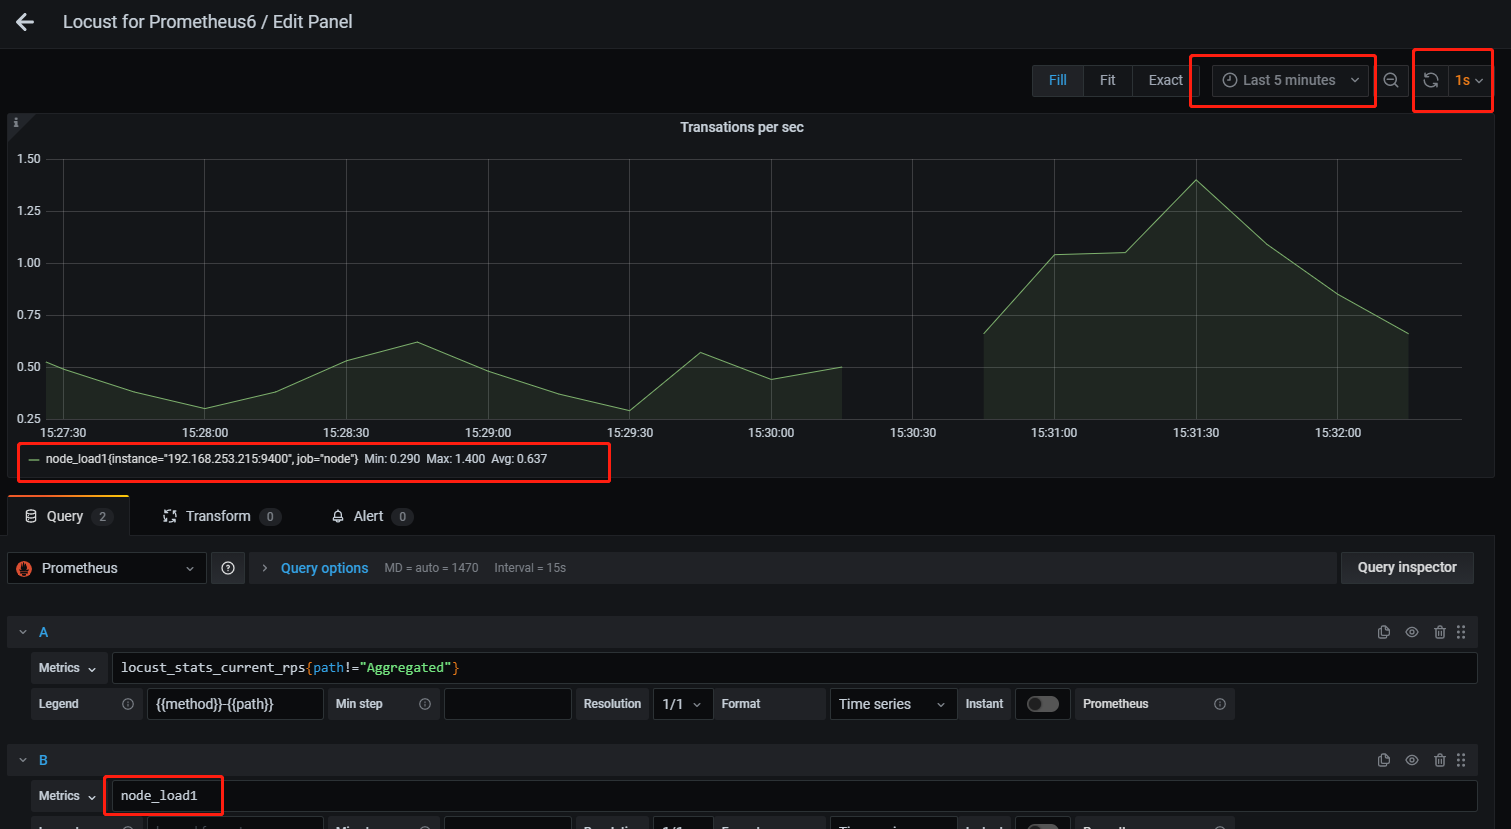
Task: Duplicate query A using the copy icon
Action: (1383, 632)
